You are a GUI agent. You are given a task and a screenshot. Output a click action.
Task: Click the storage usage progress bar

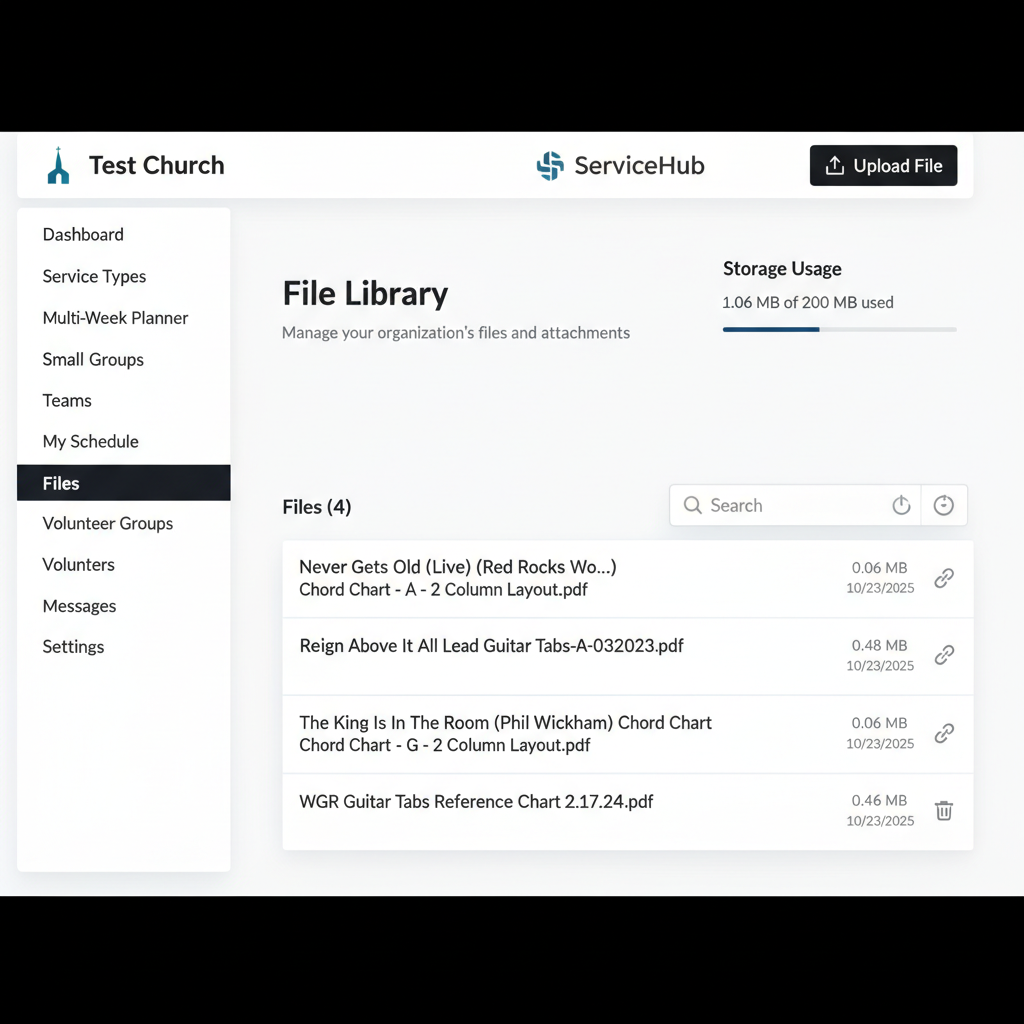pyautogui.click(x=839, y=329)
